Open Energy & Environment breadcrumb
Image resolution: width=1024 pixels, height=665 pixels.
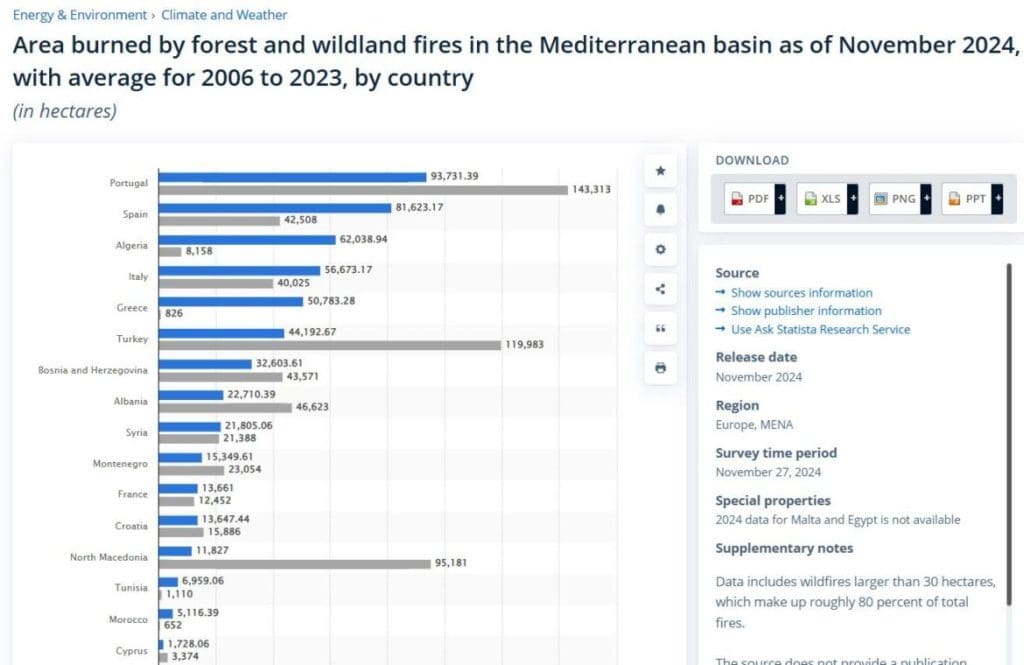79,15
